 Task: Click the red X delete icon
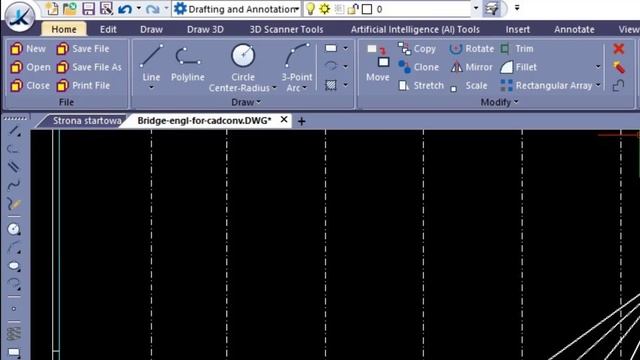619,49
